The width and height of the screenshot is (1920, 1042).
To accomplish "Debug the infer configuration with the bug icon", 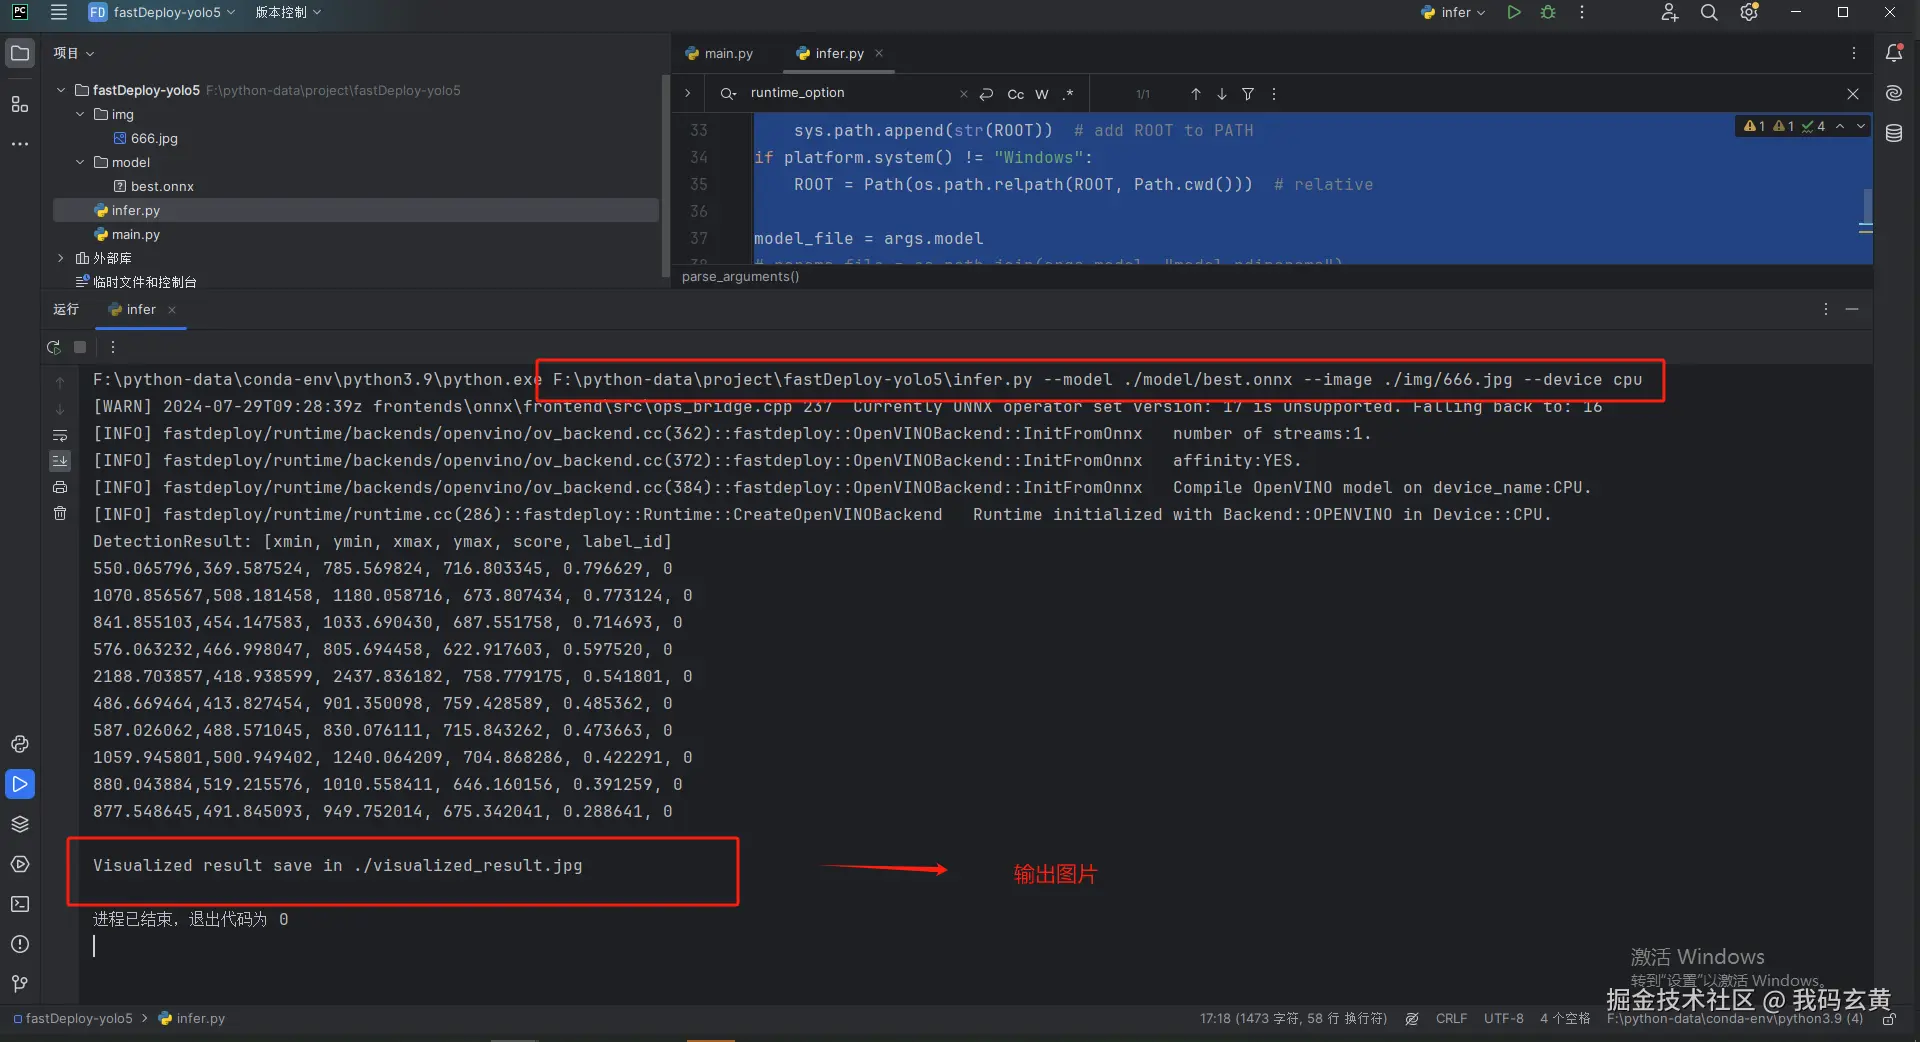I will 1548,12.
